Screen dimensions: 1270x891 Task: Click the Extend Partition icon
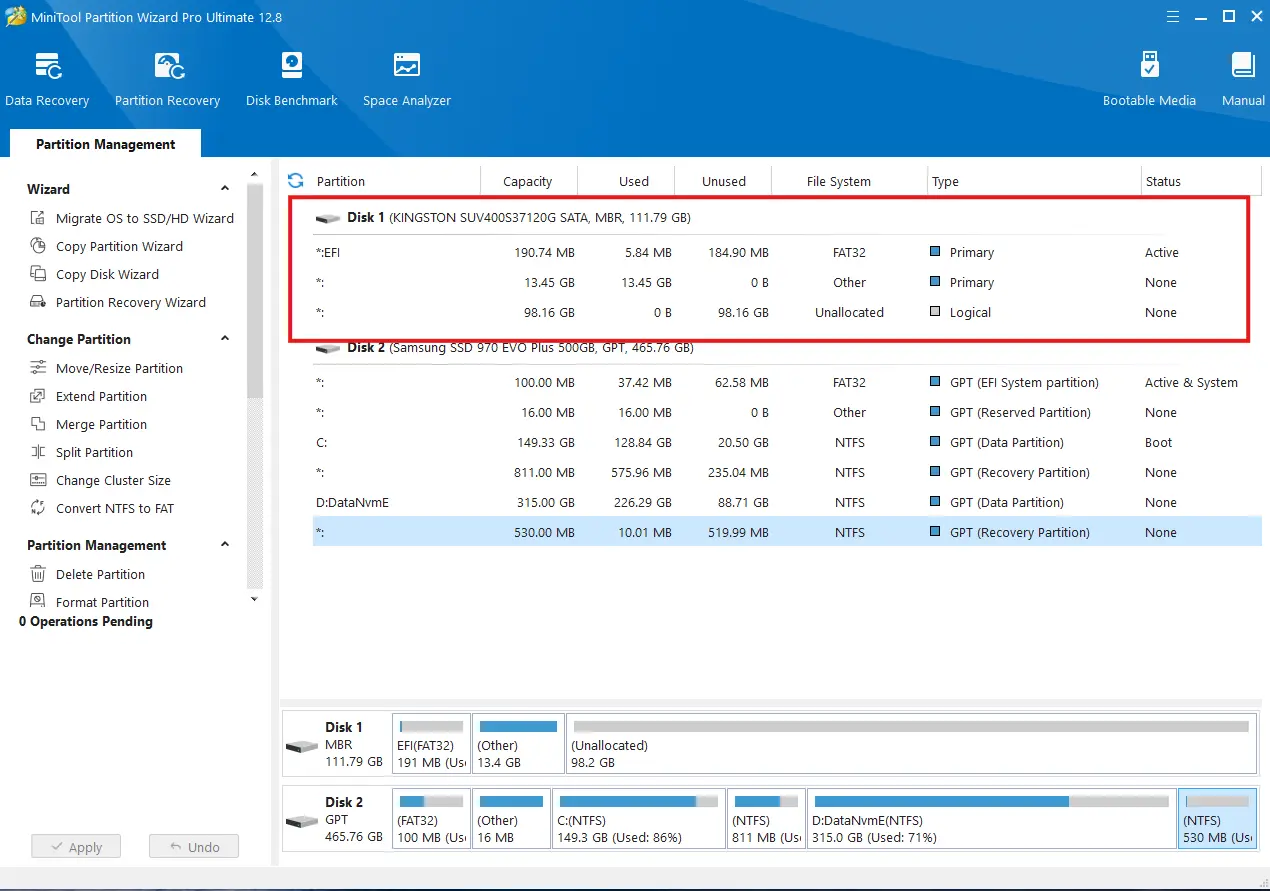click(x=38, y=396)
